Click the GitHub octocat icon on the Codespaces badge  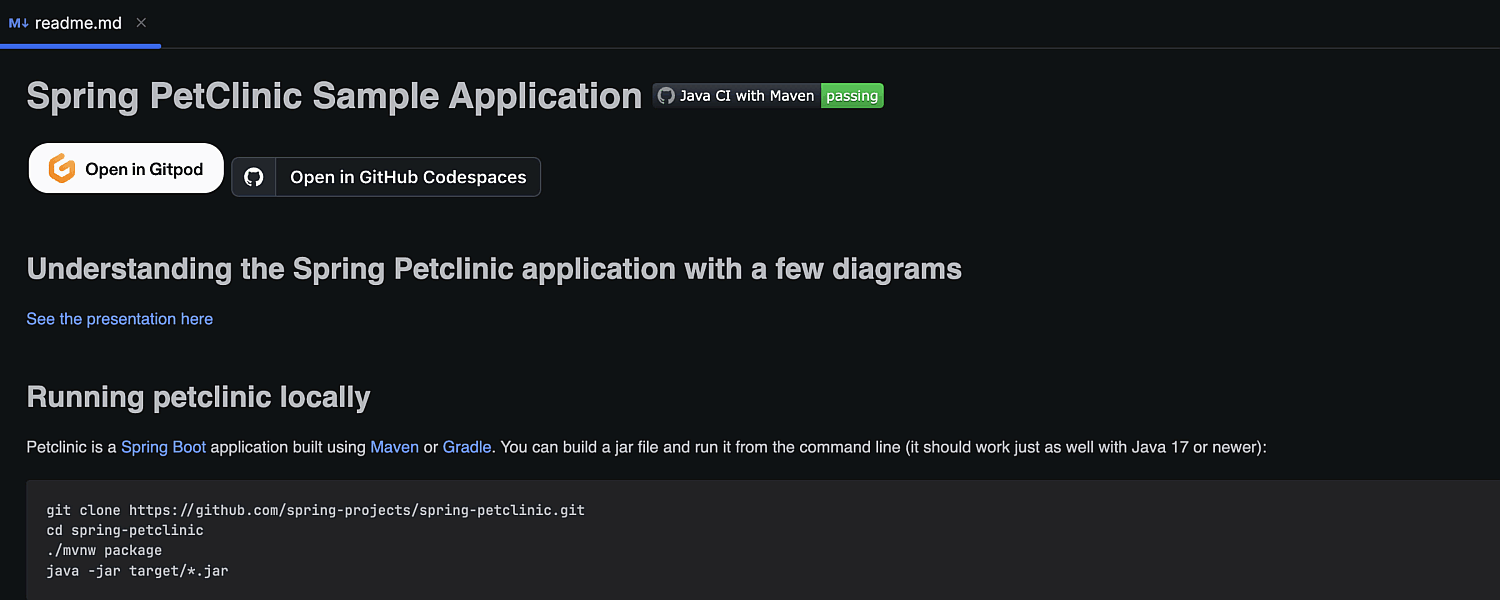pos(253,176)
